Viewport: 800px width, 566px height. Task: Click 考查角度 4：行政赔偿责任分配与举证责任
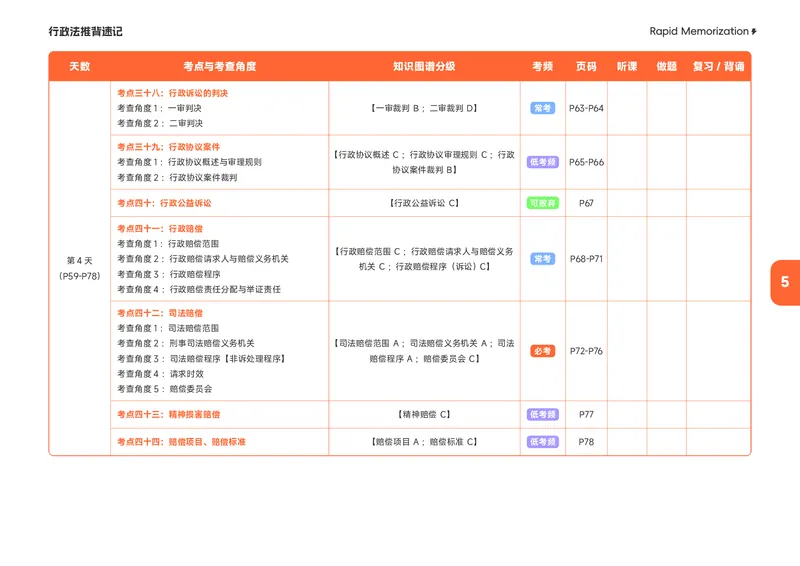(x=199, y=289)
